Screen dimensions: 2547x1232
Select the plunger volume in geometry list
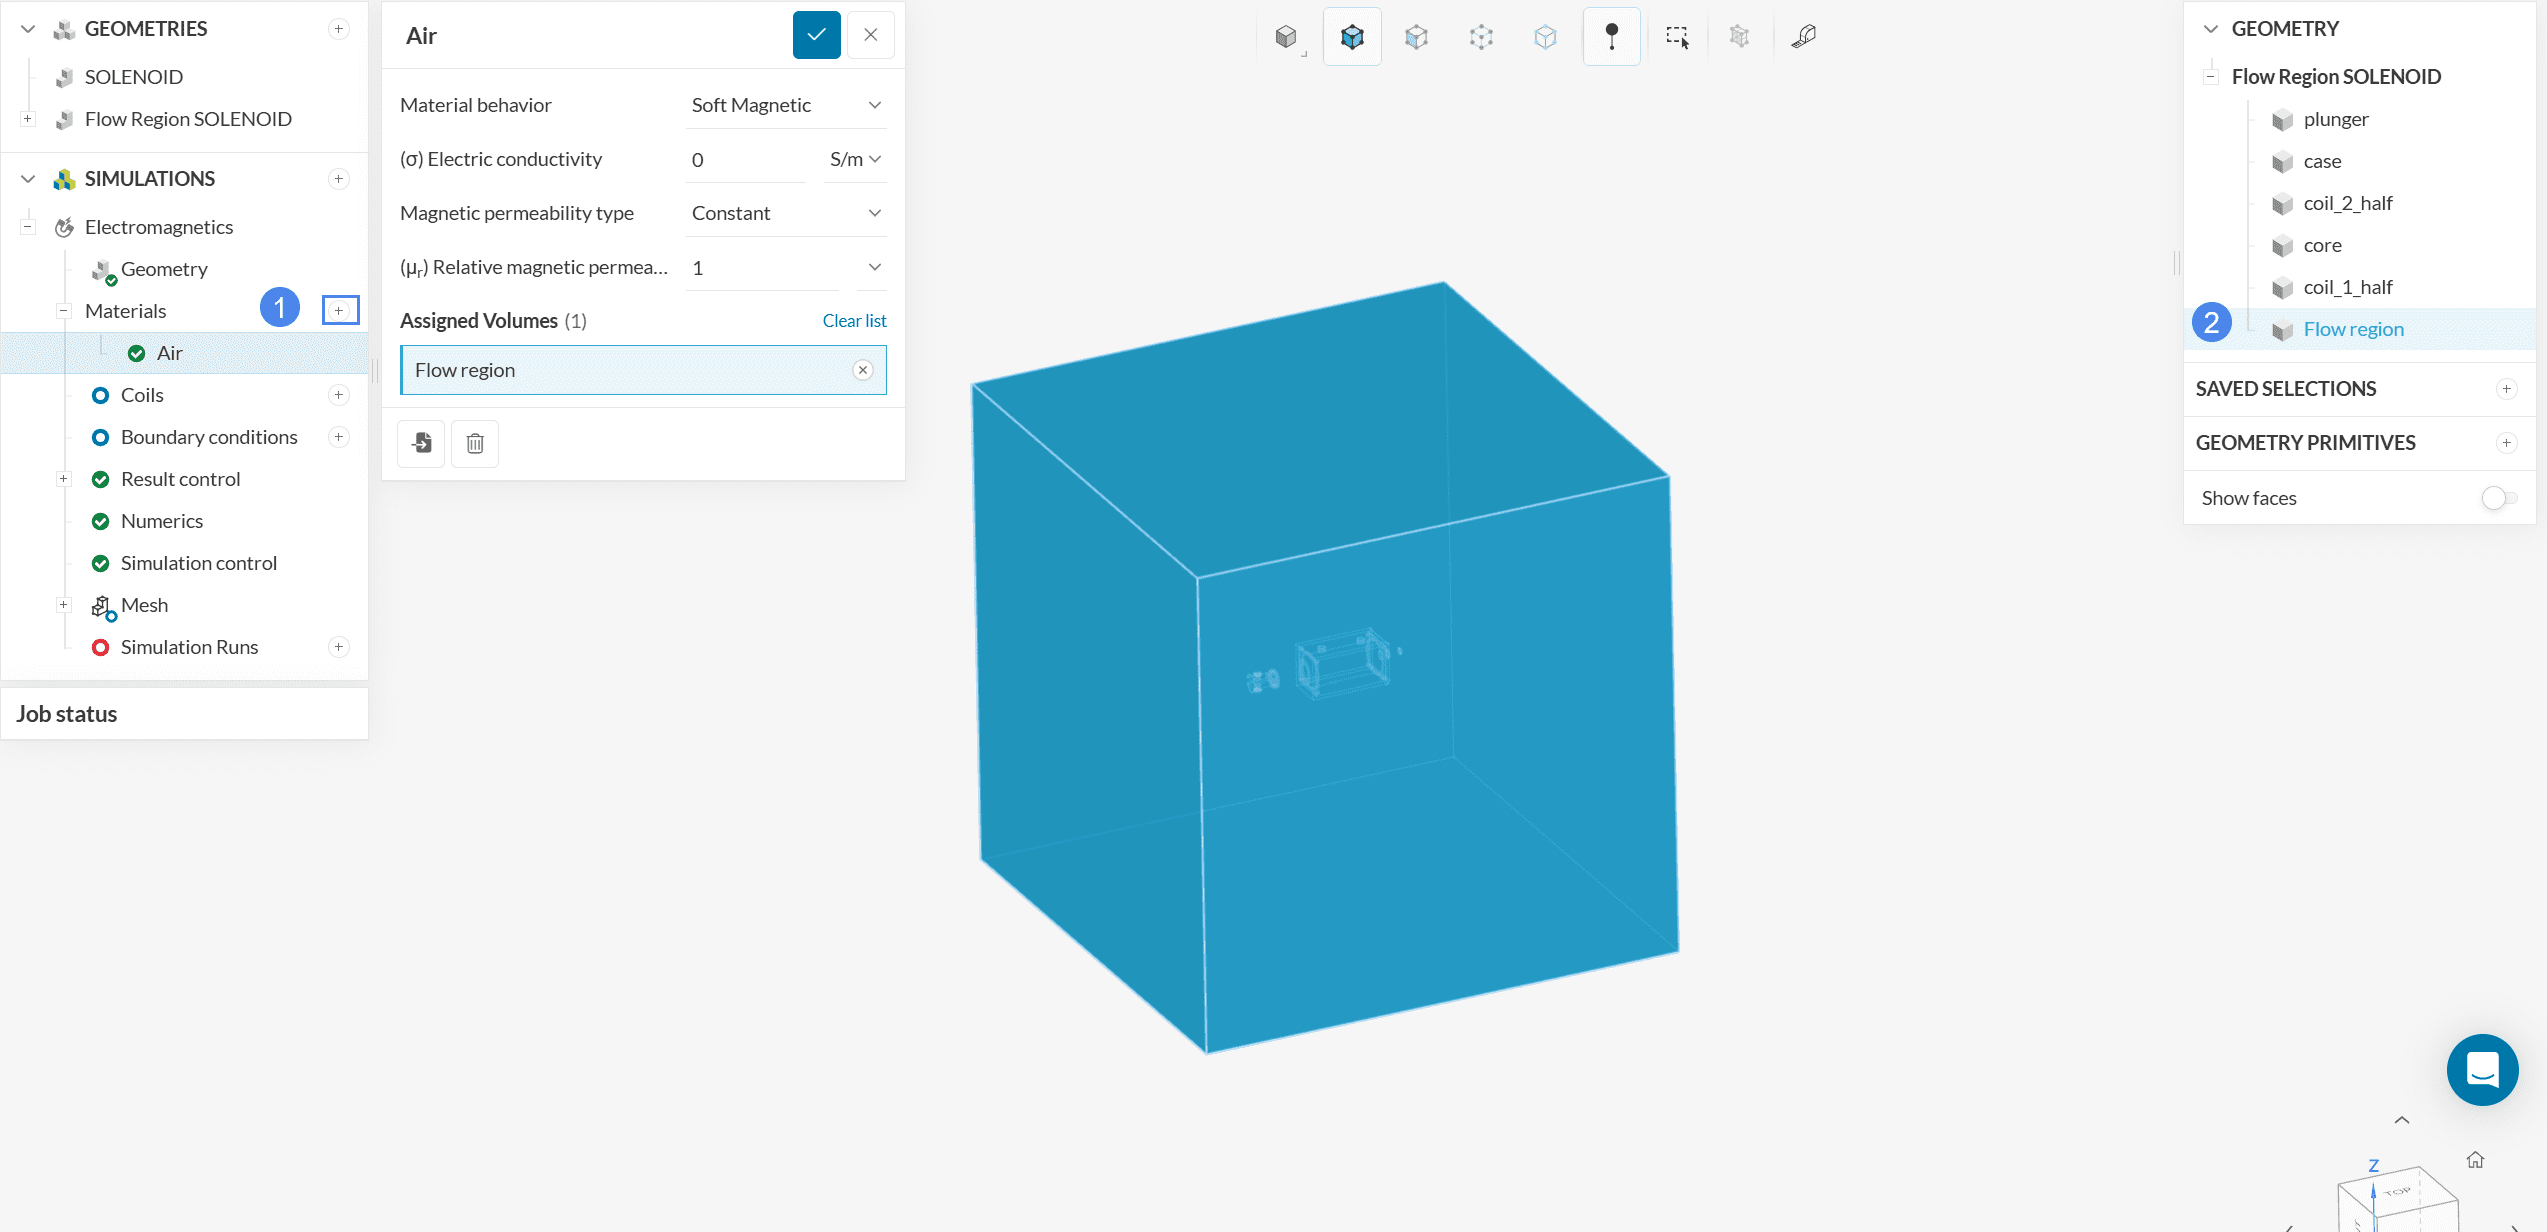(x=2335, y=119)
